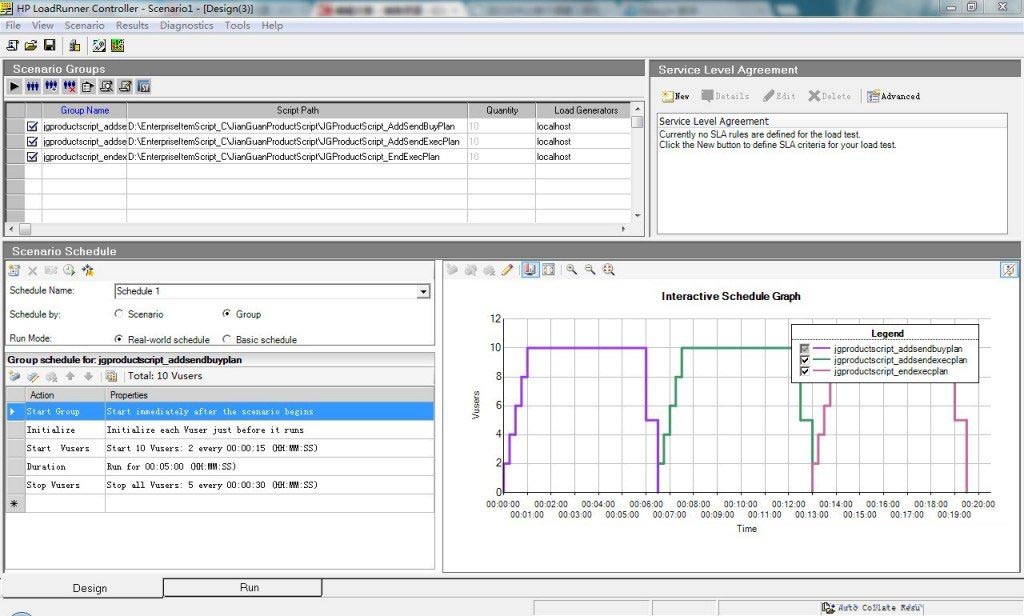Click the Script Path column header
This screenshot has width=1024, height=616.
297,110
